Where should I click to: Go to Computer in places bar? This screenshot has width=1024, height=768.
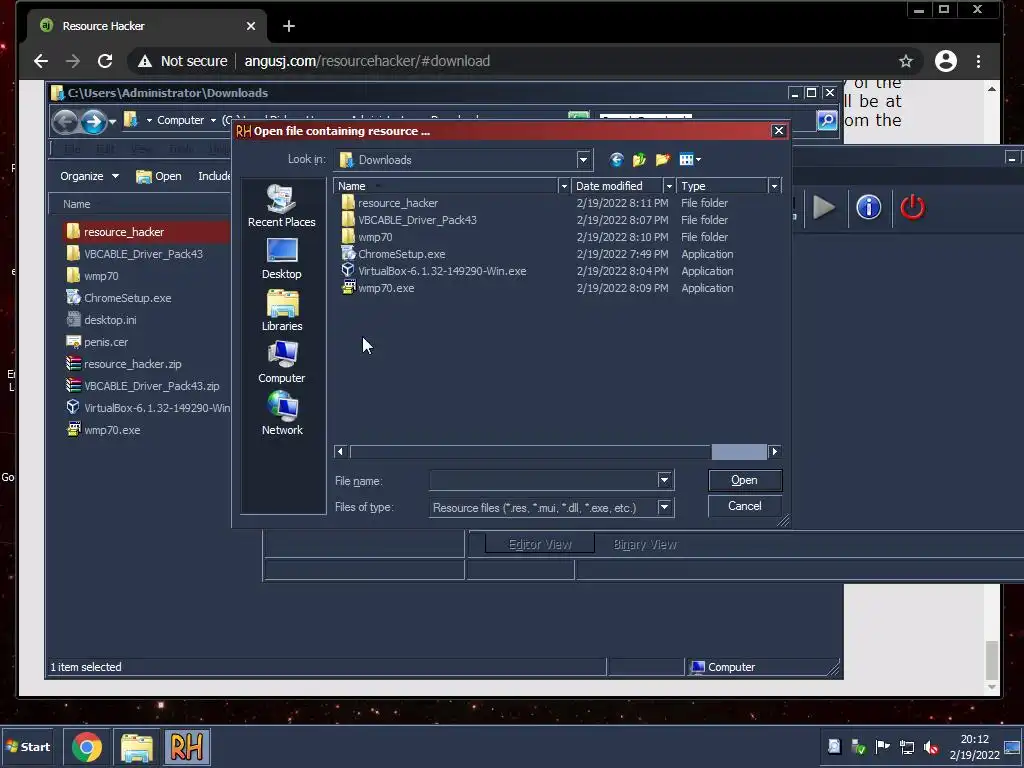(x=281, y=362)
